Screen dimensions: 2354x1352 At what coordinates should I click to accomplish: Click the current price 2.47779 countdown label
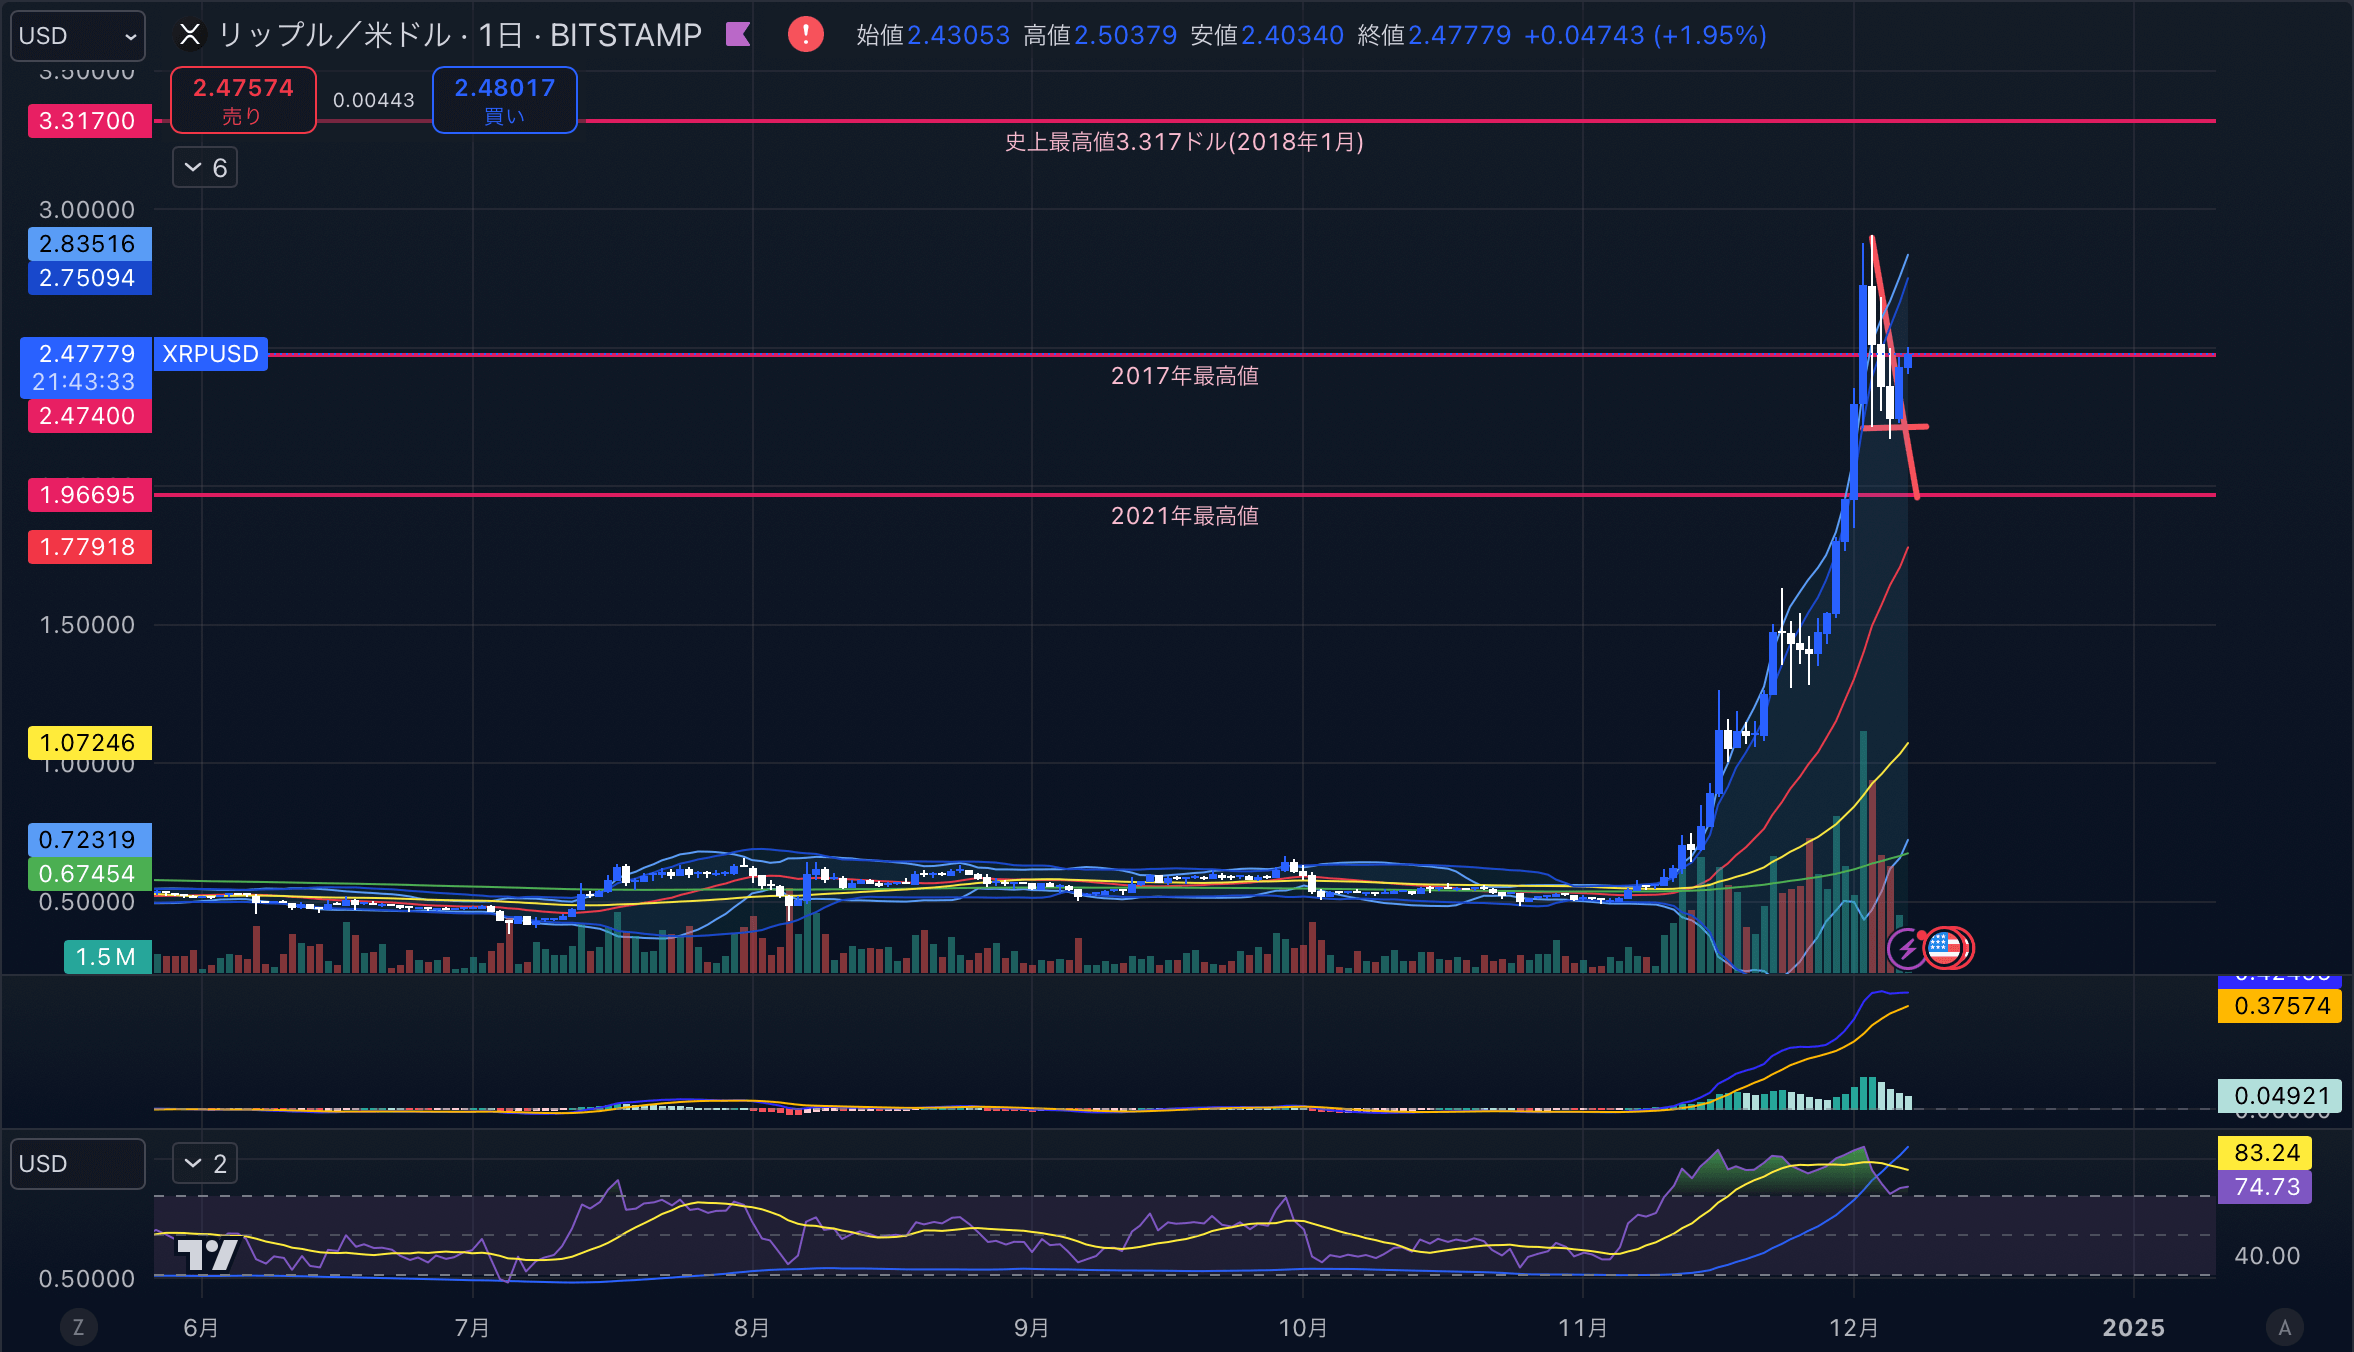tap(86, 368)
